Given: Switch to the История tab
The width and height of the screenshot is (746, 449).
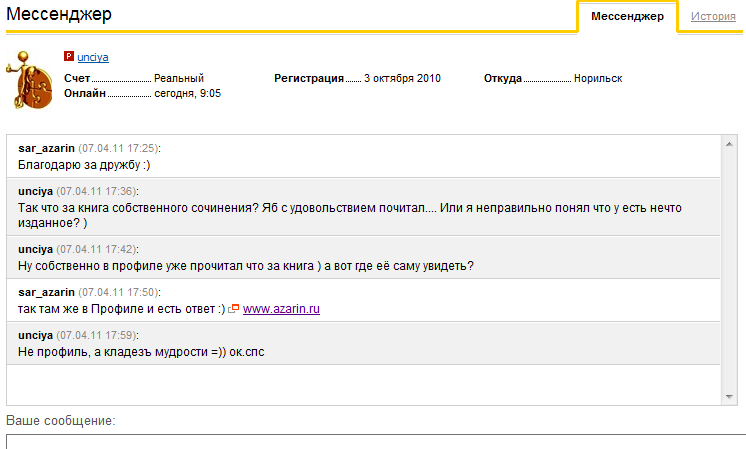Looking at the screenshot, I should tap(712, 17).
